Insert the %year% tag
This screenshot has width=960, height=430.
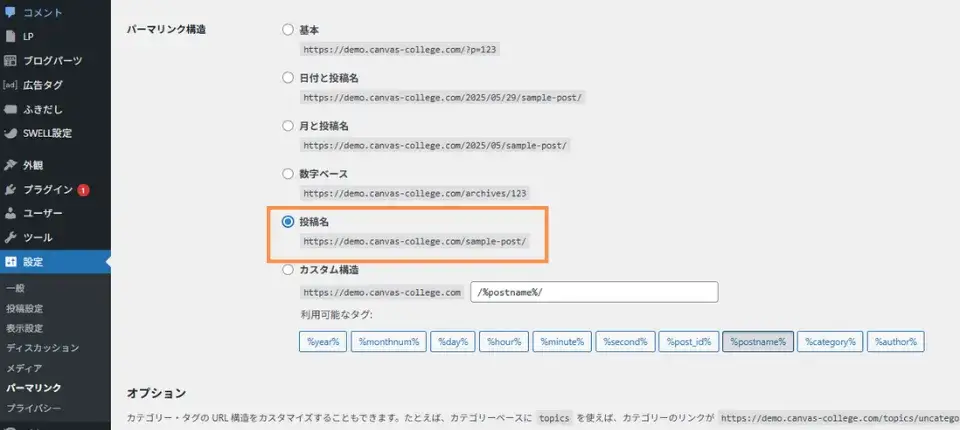(323, 342)
